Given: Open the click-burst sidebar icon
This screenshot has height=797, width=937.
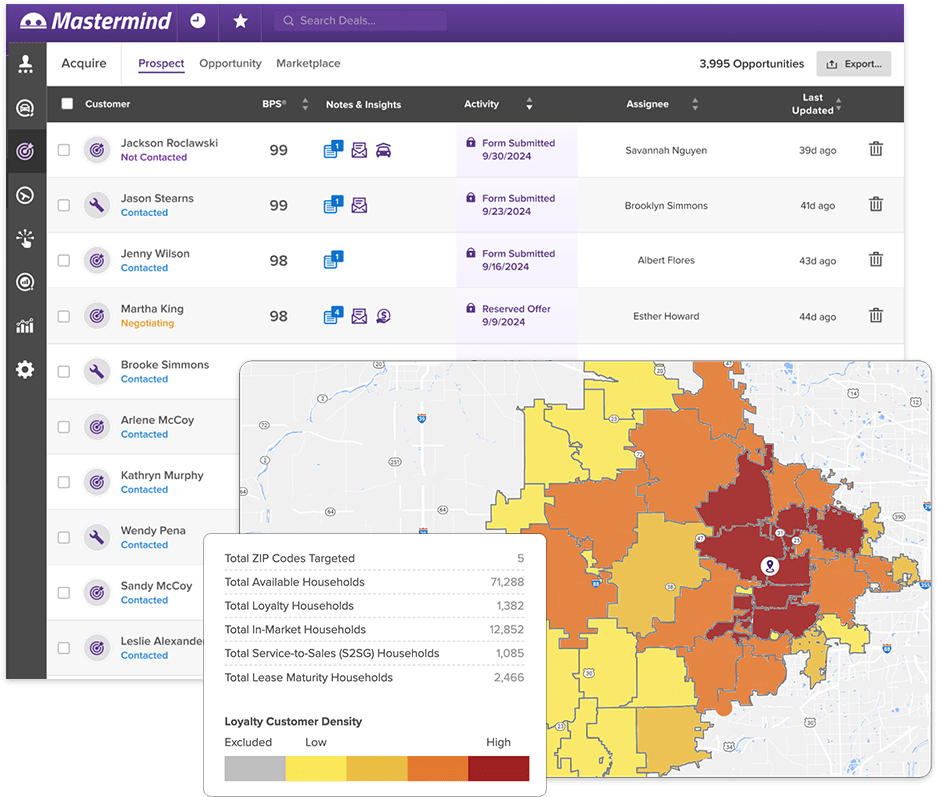Looking at the screenshot, I should pos(25,238).
